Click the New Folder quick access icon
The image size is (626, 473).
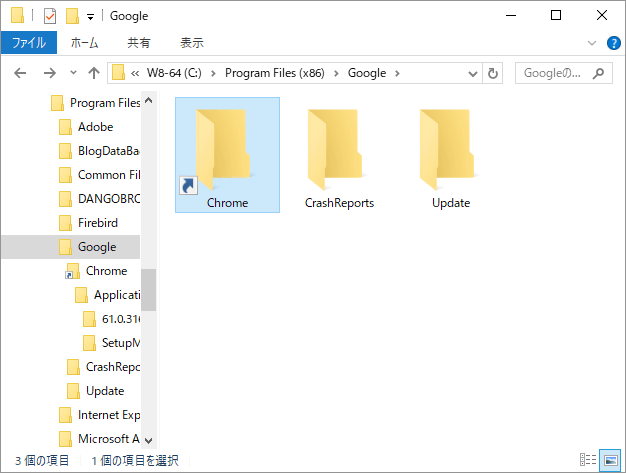click(x=72, y=16)
